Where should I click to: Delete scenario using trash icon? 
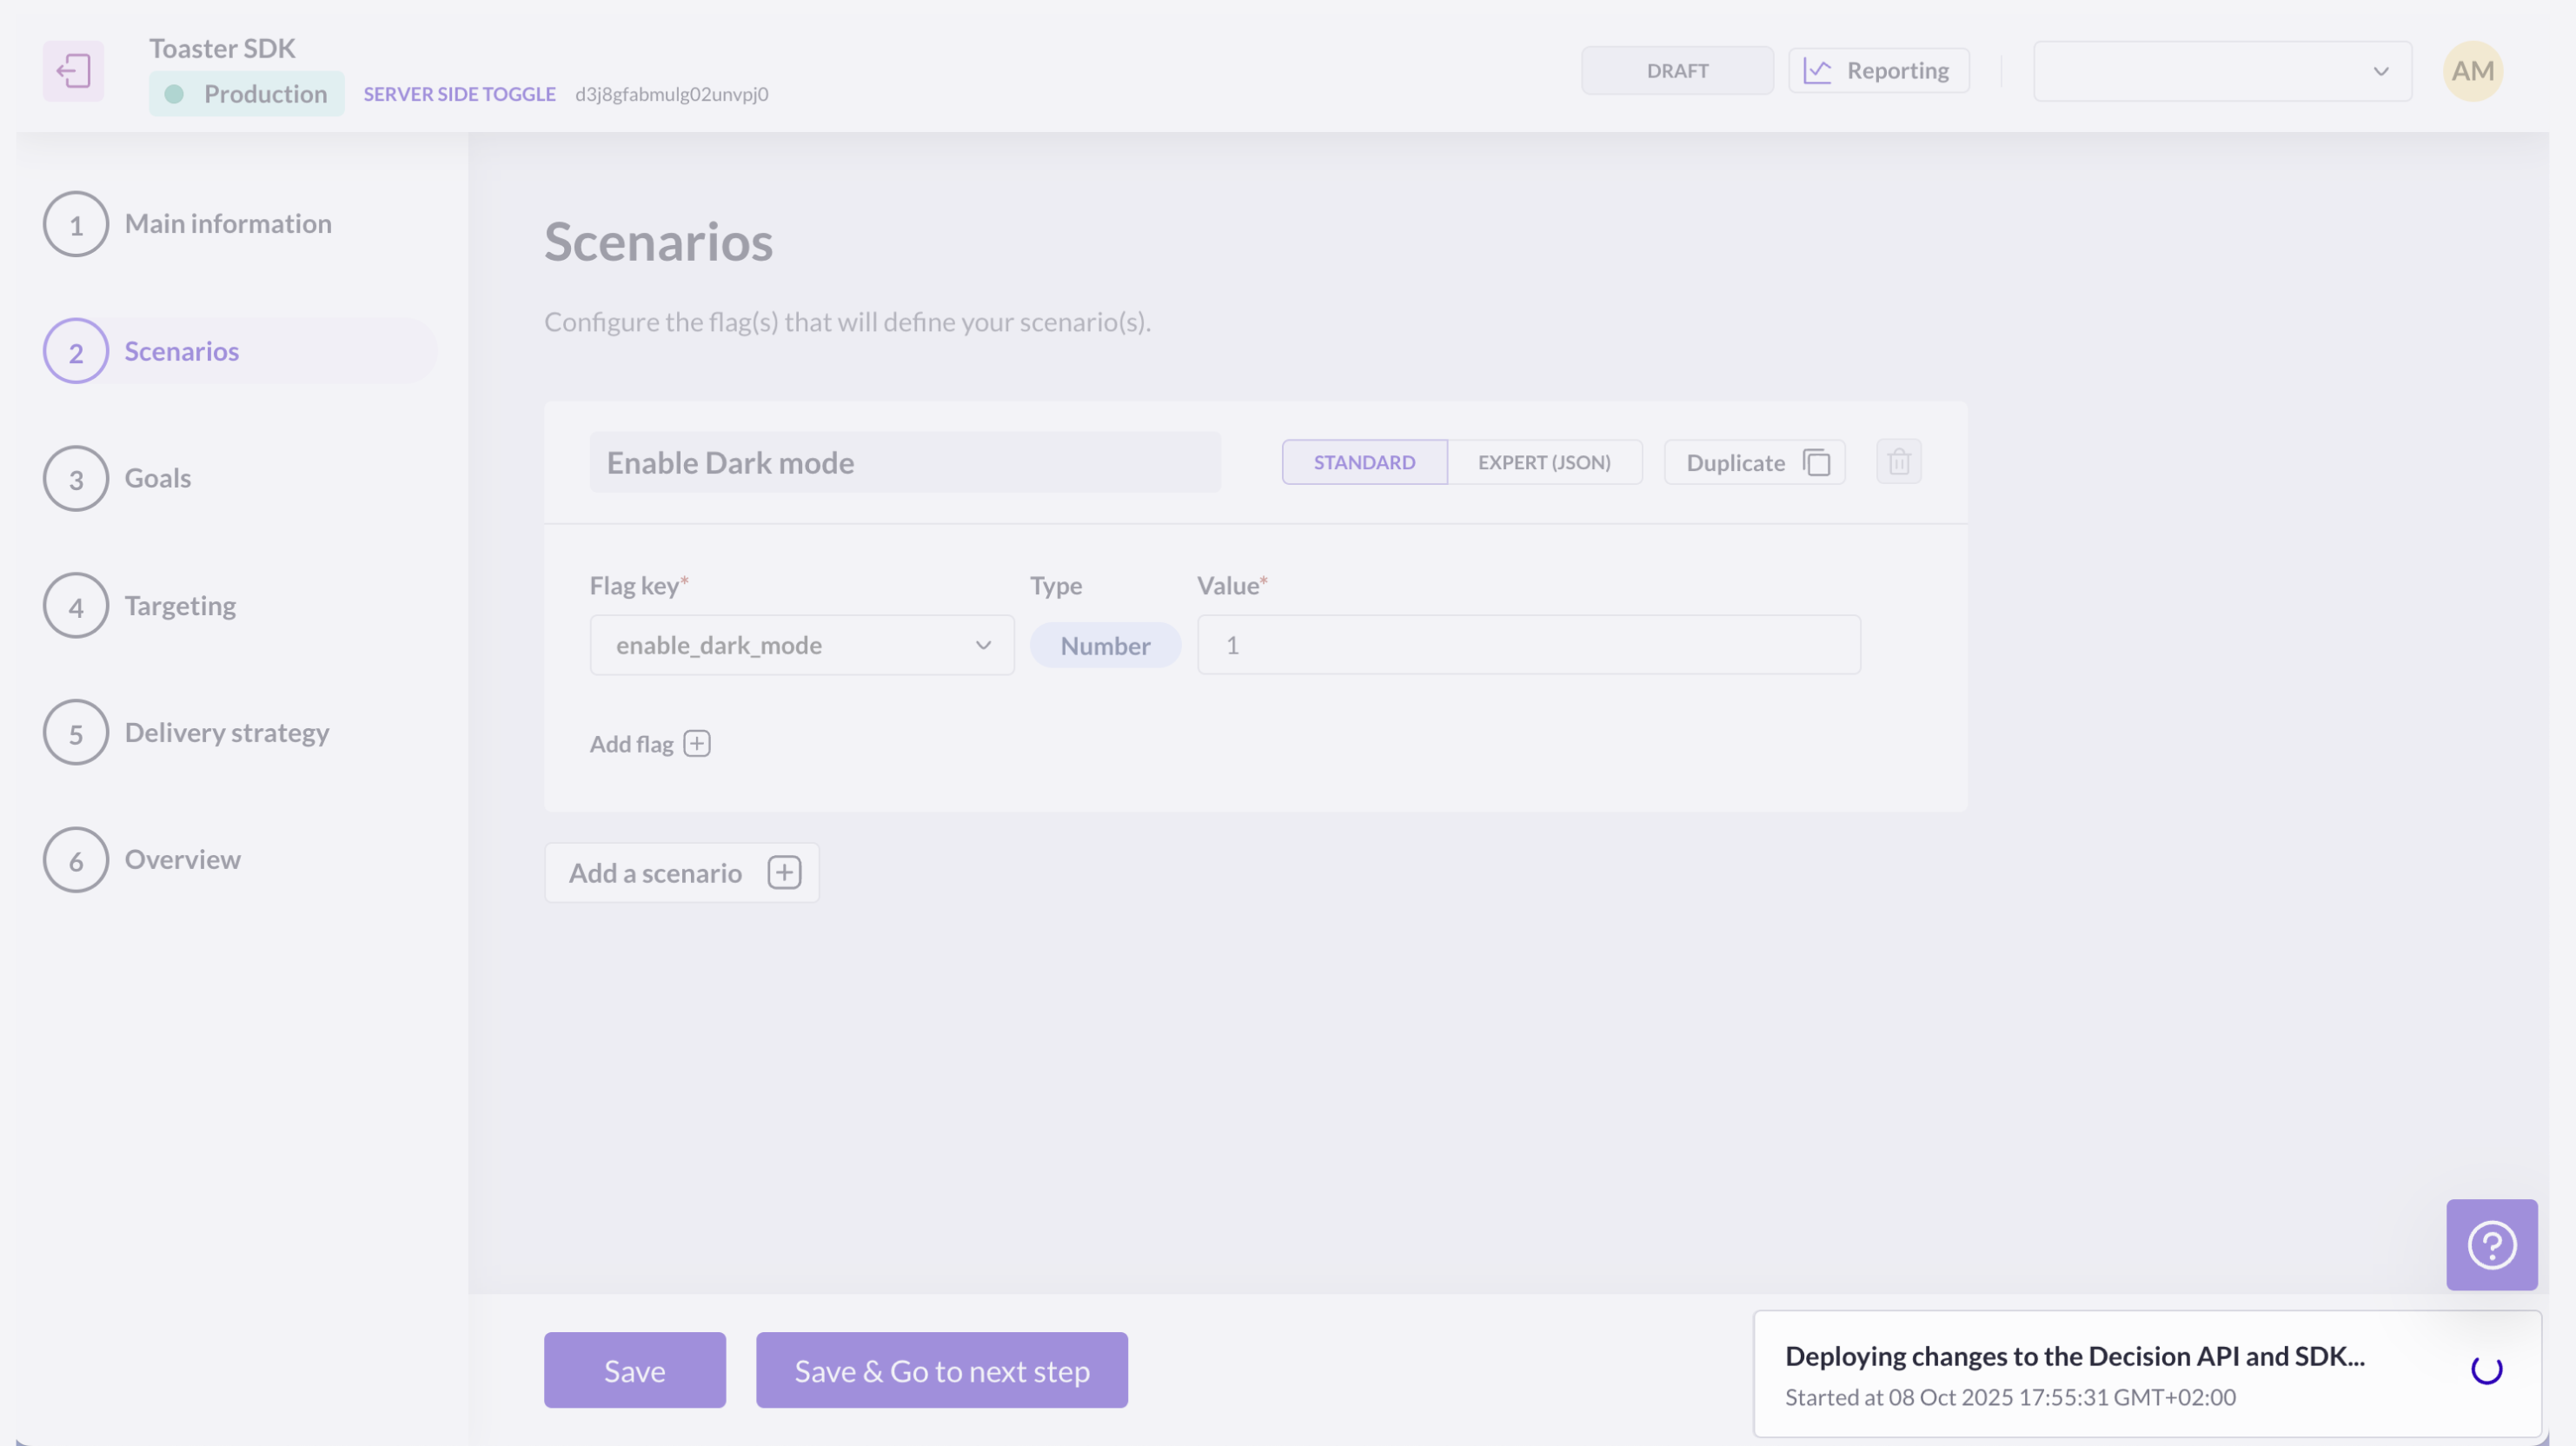[1898, 462]
